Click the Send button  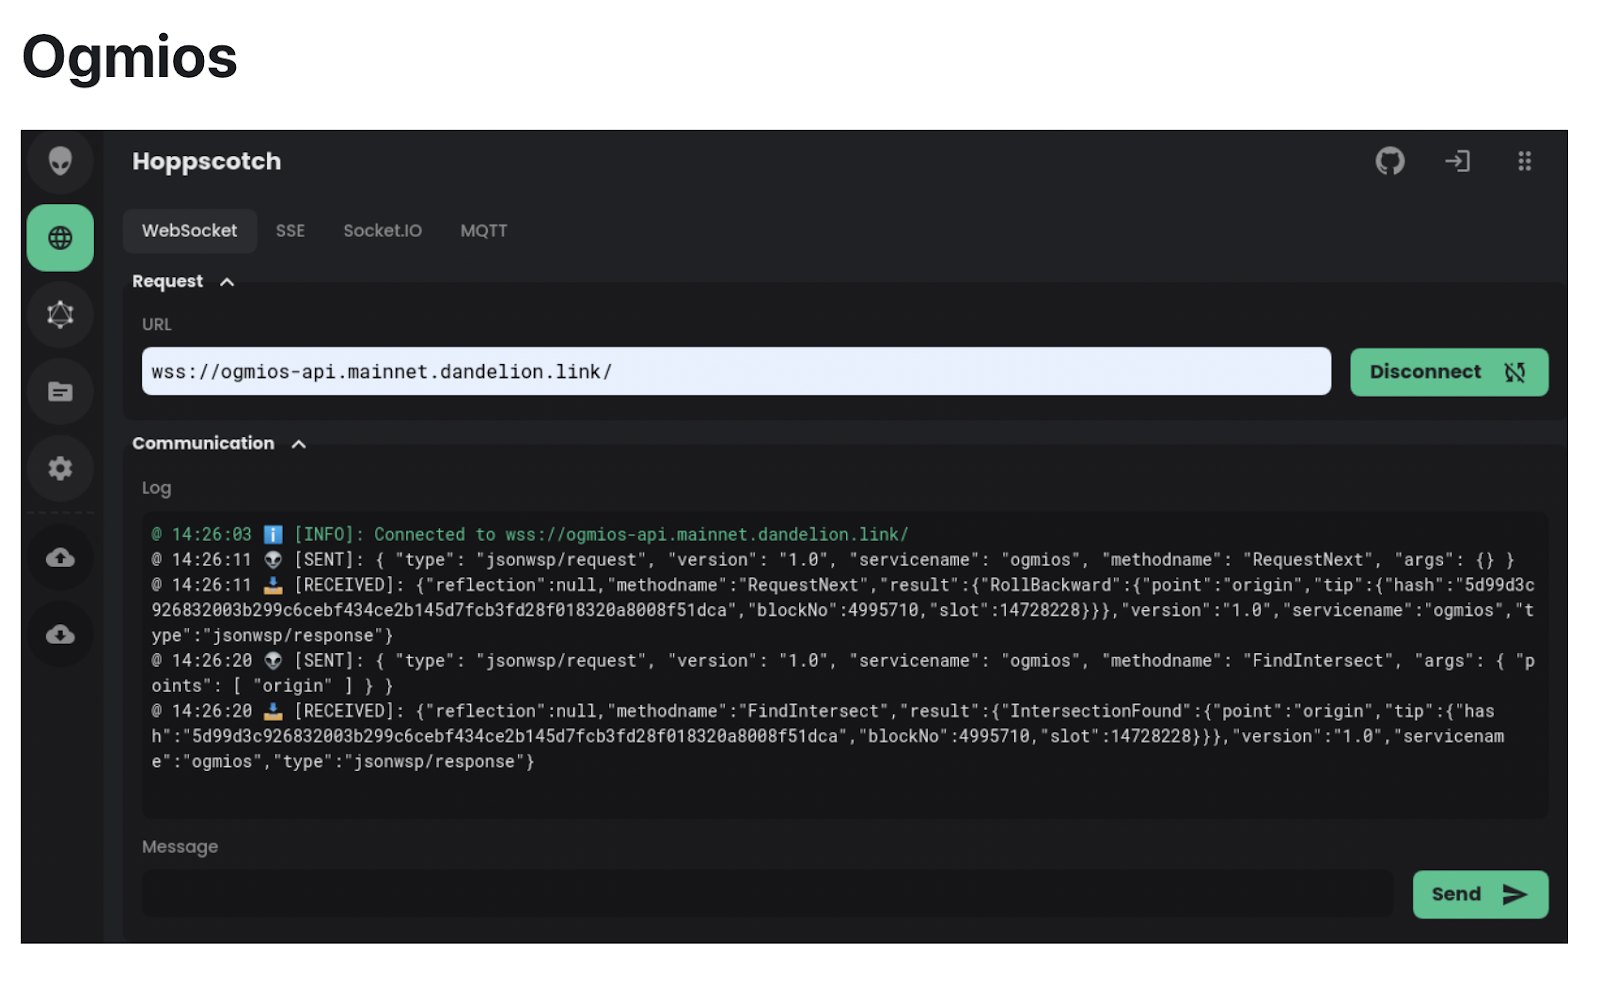tap(1480, 895)
